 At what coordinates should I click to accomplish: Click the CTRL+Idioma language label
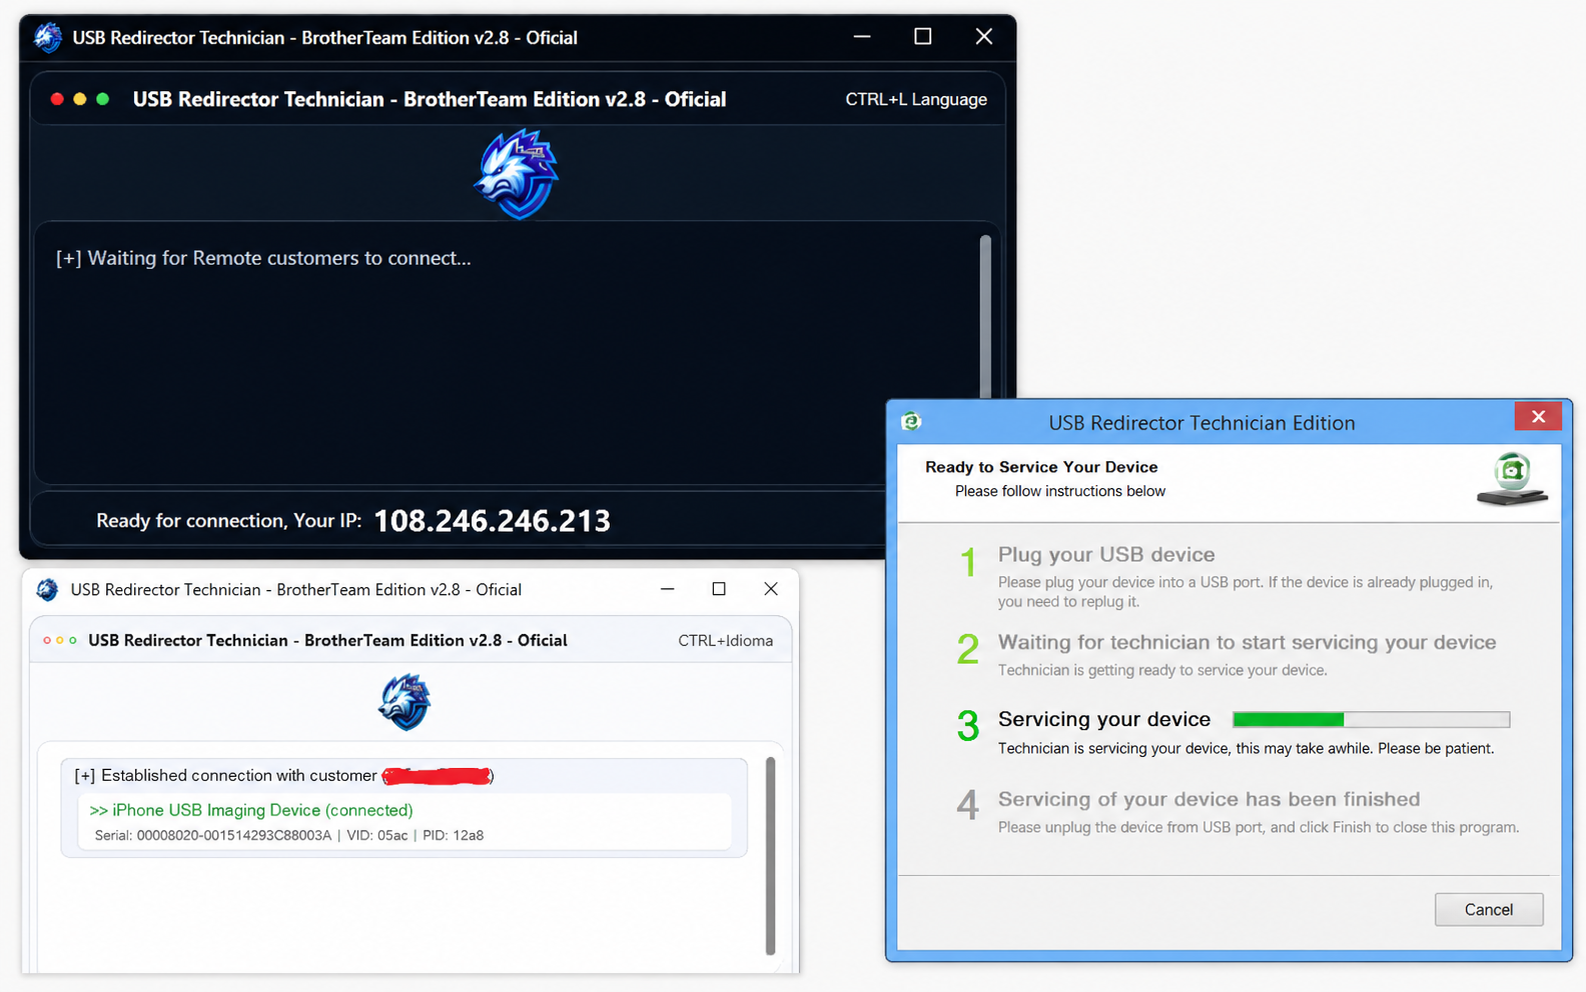click(725, 641)
